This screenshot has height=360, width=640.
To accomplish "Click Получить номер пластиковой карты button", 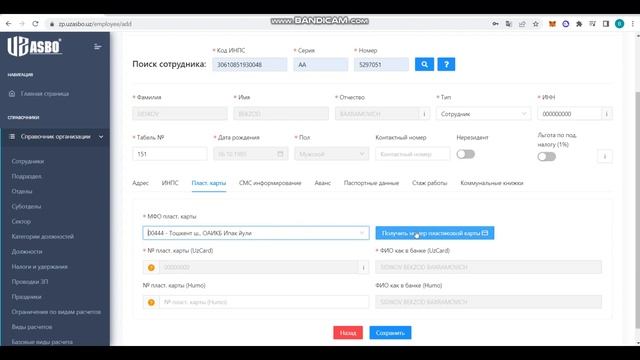I will point(435,233).
